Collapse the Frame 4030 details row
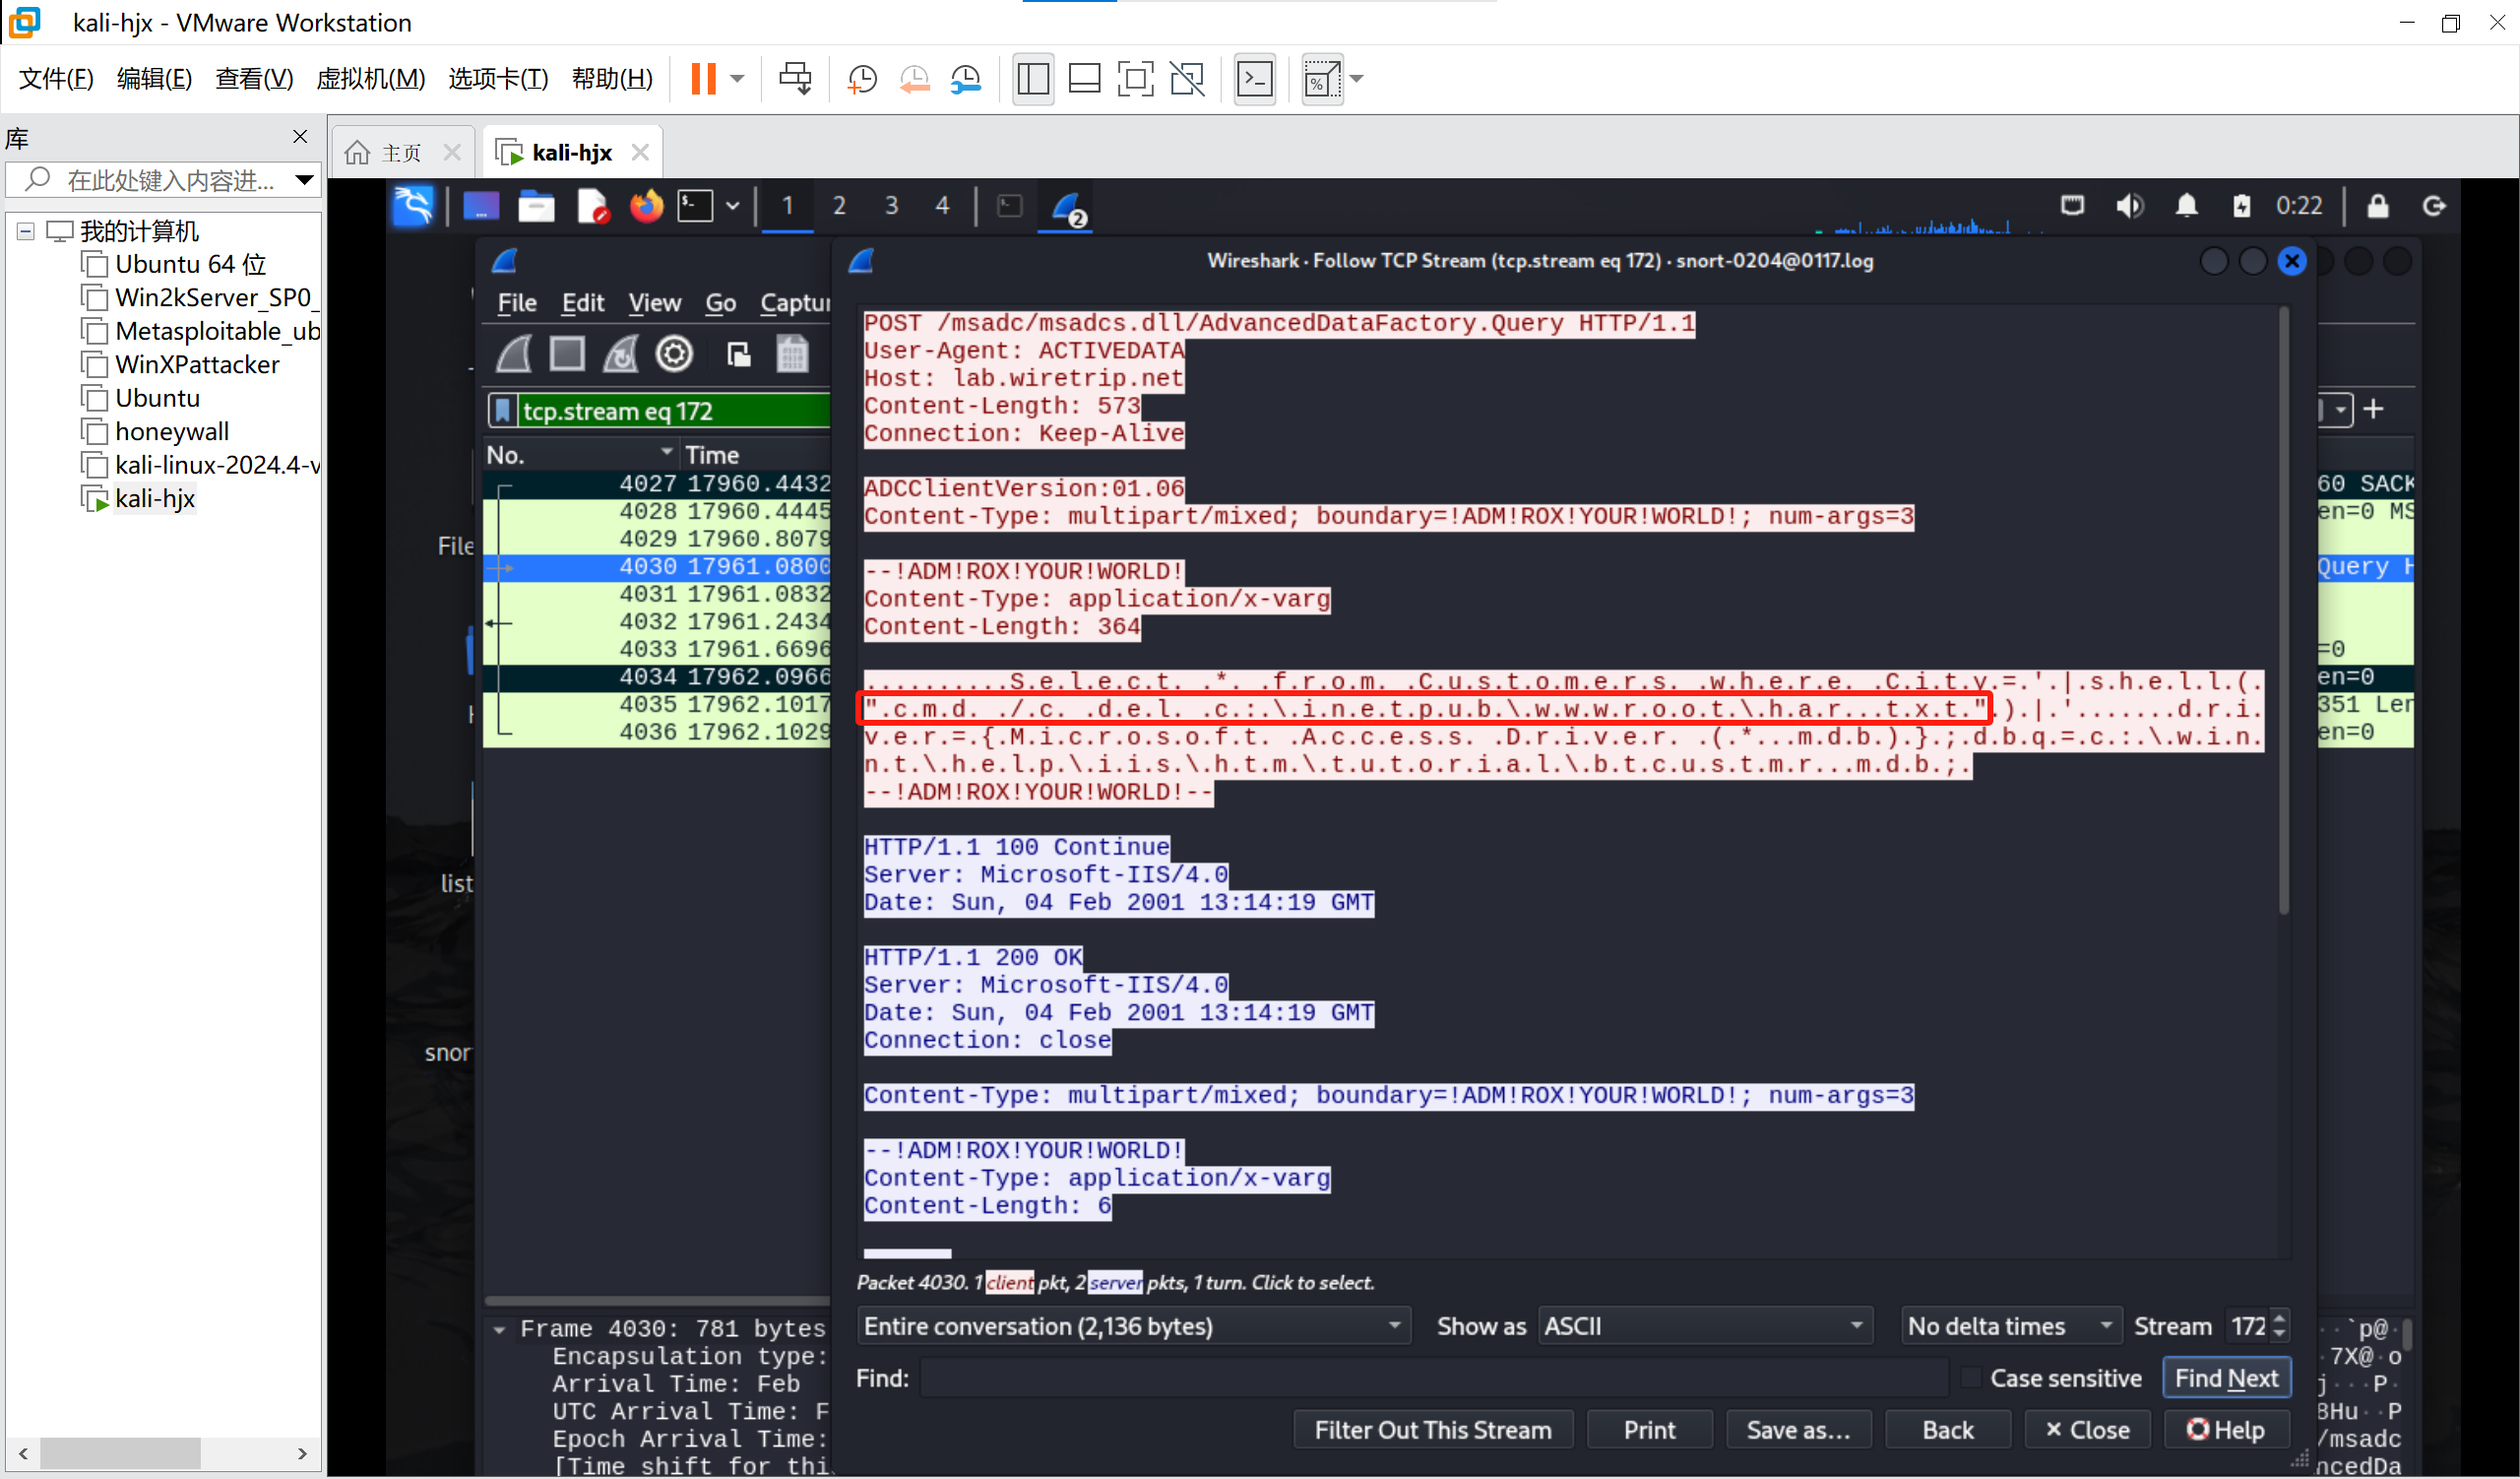Viewport: 2520px width, 1479px height. [x=499, y=1329]
